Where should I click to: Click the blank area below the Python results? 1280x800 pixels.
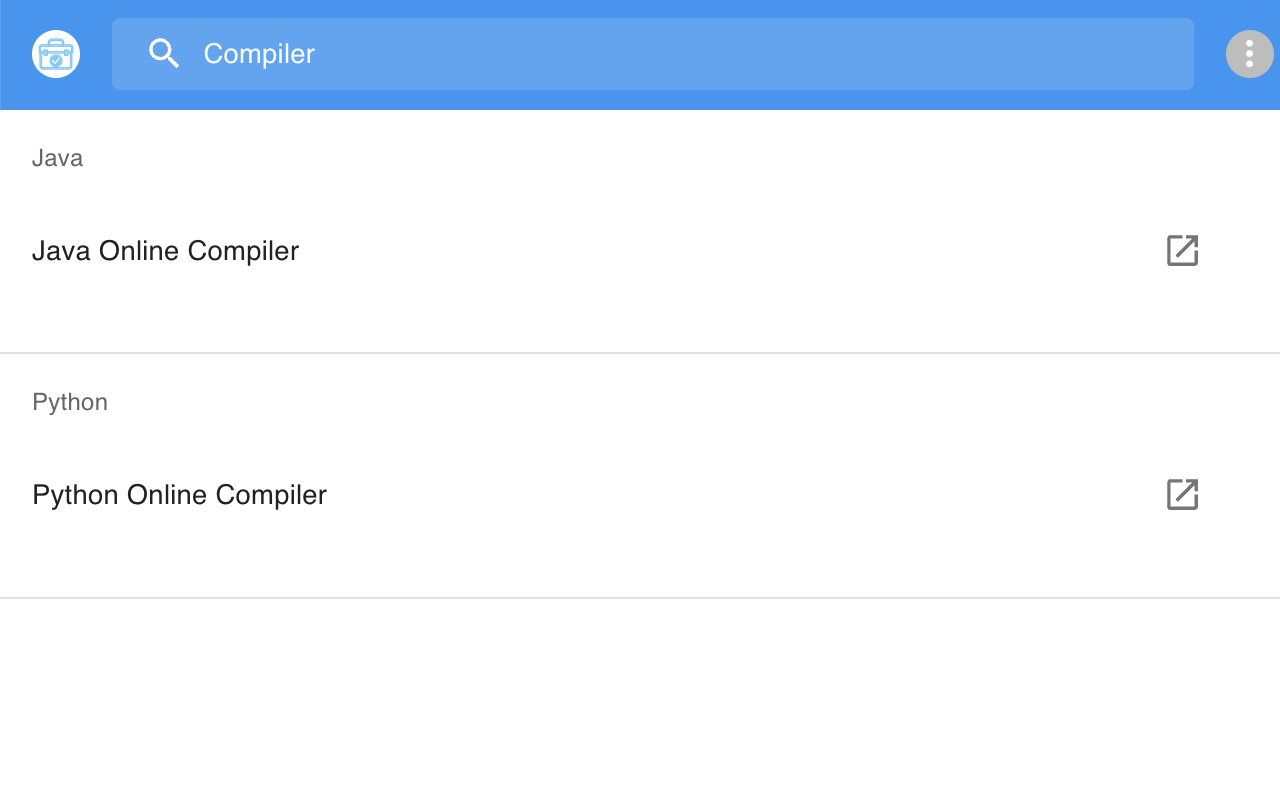click(x=640, y=700)
